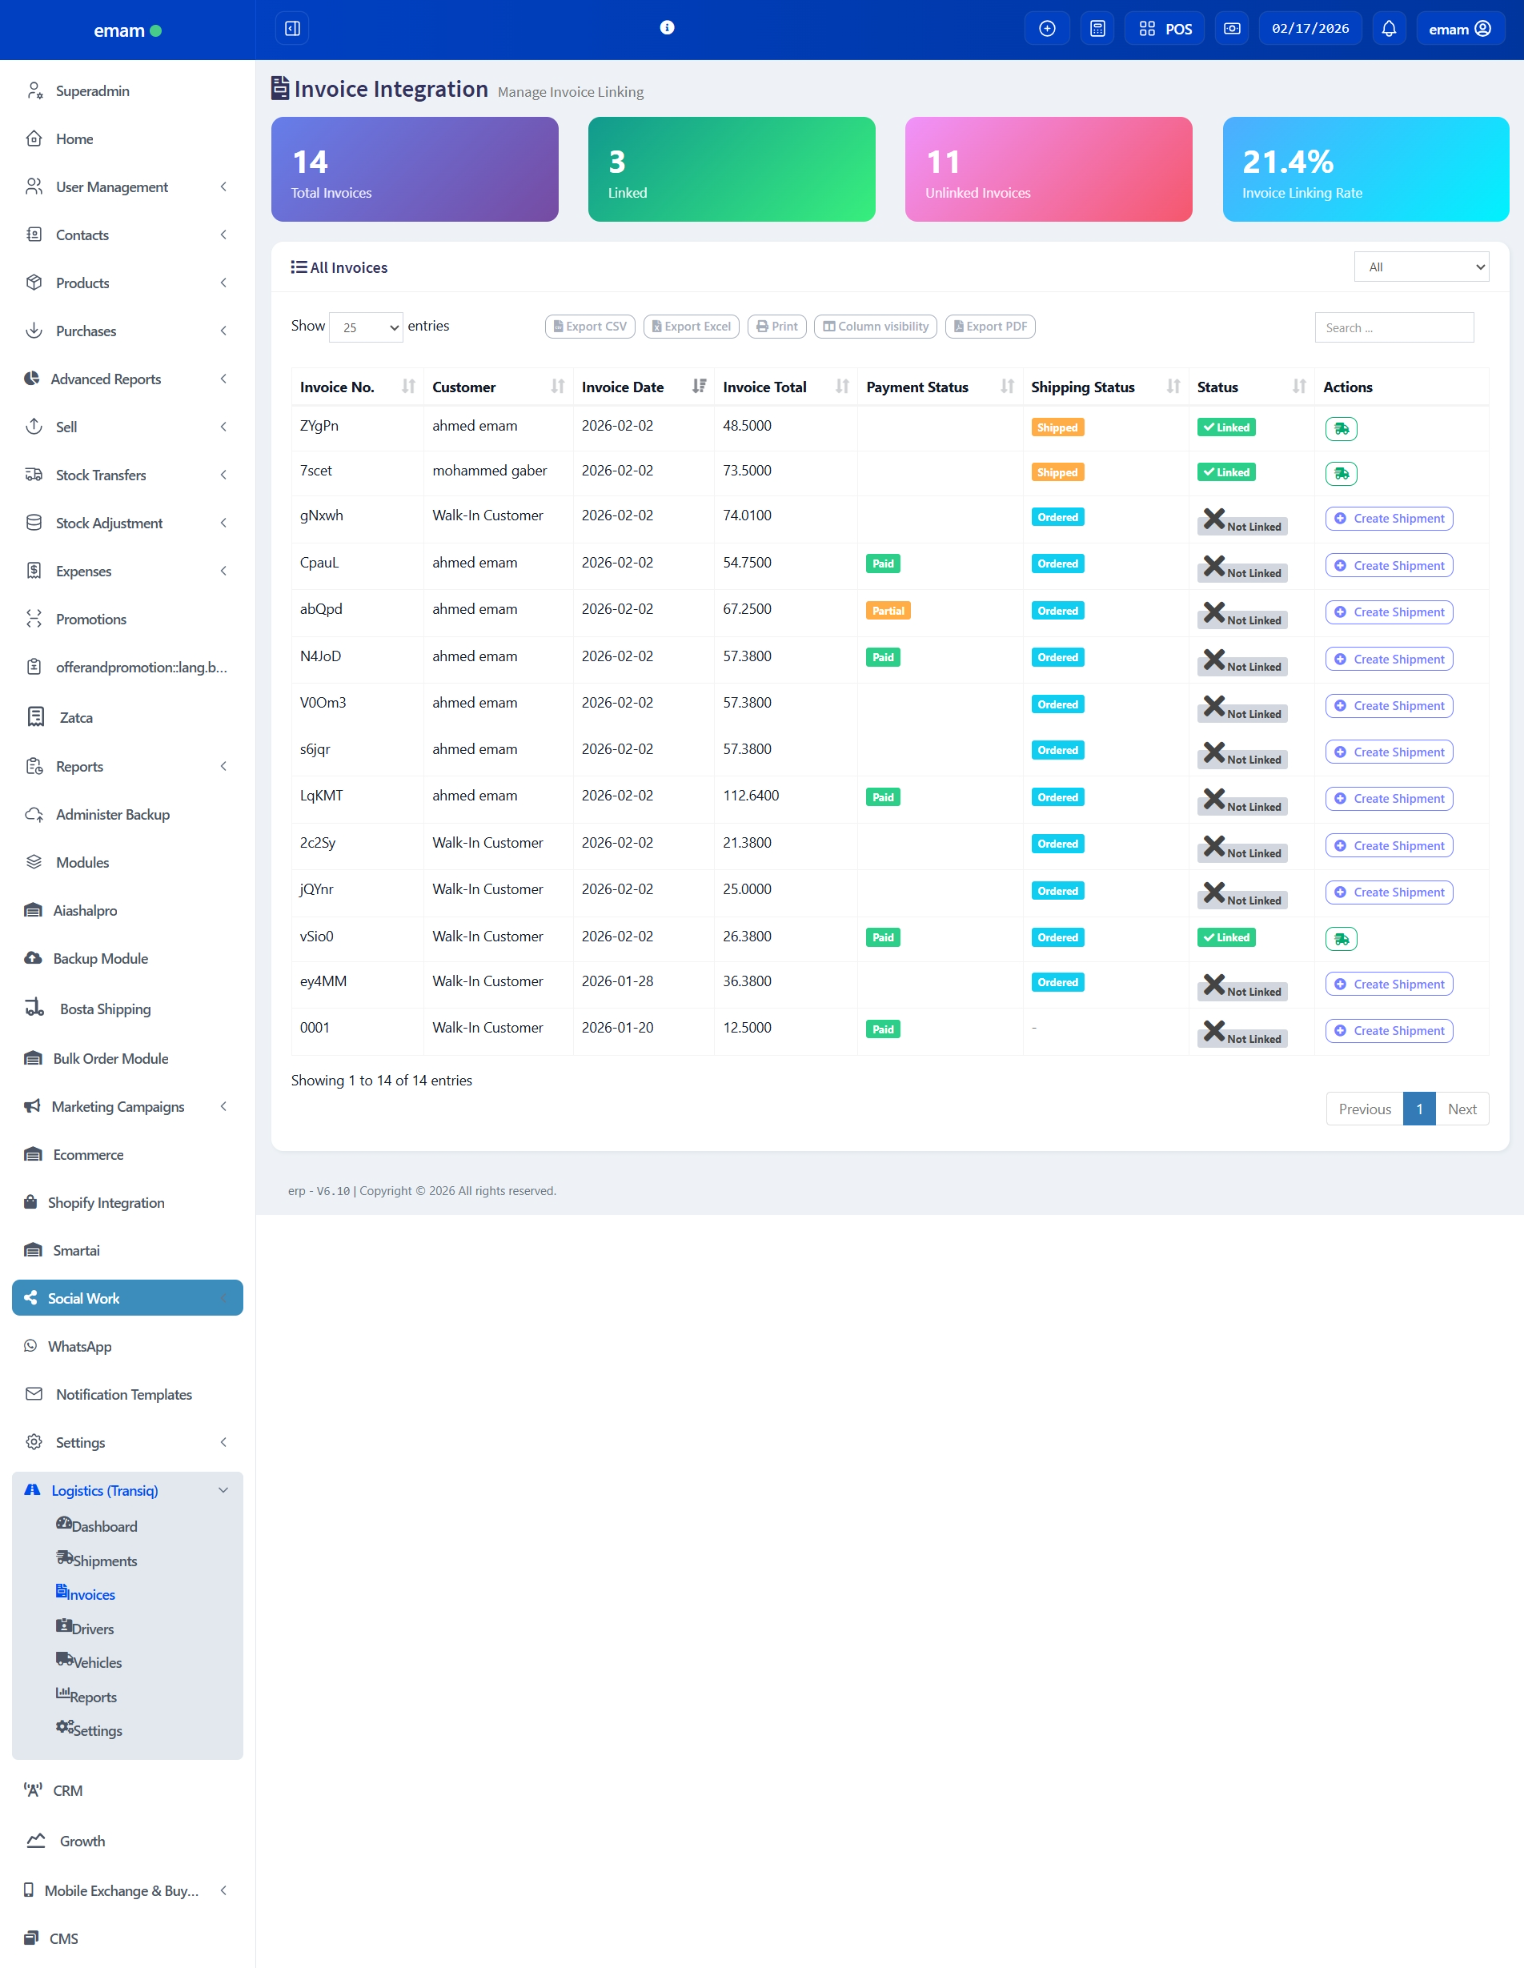The width and height of the screenshot is (1524, 1968).
Task: Open the entries-per-page dropdown
Action: (x=366, y=327)
